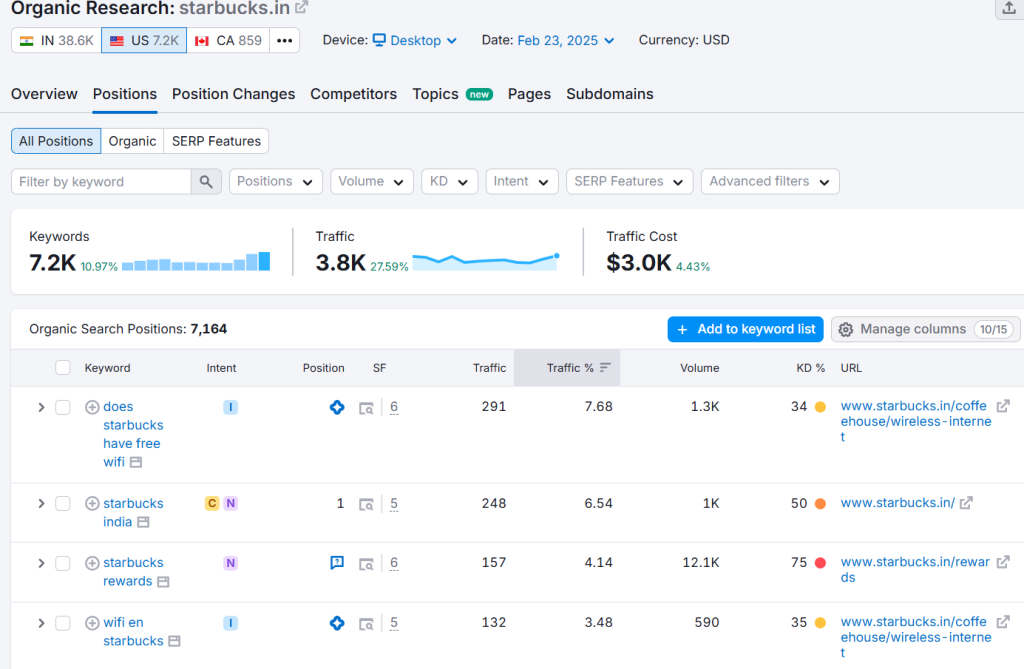View SERP snapshot icon beside starbucks india
This screenshot has width=1024, height=669.
(144, 522)
